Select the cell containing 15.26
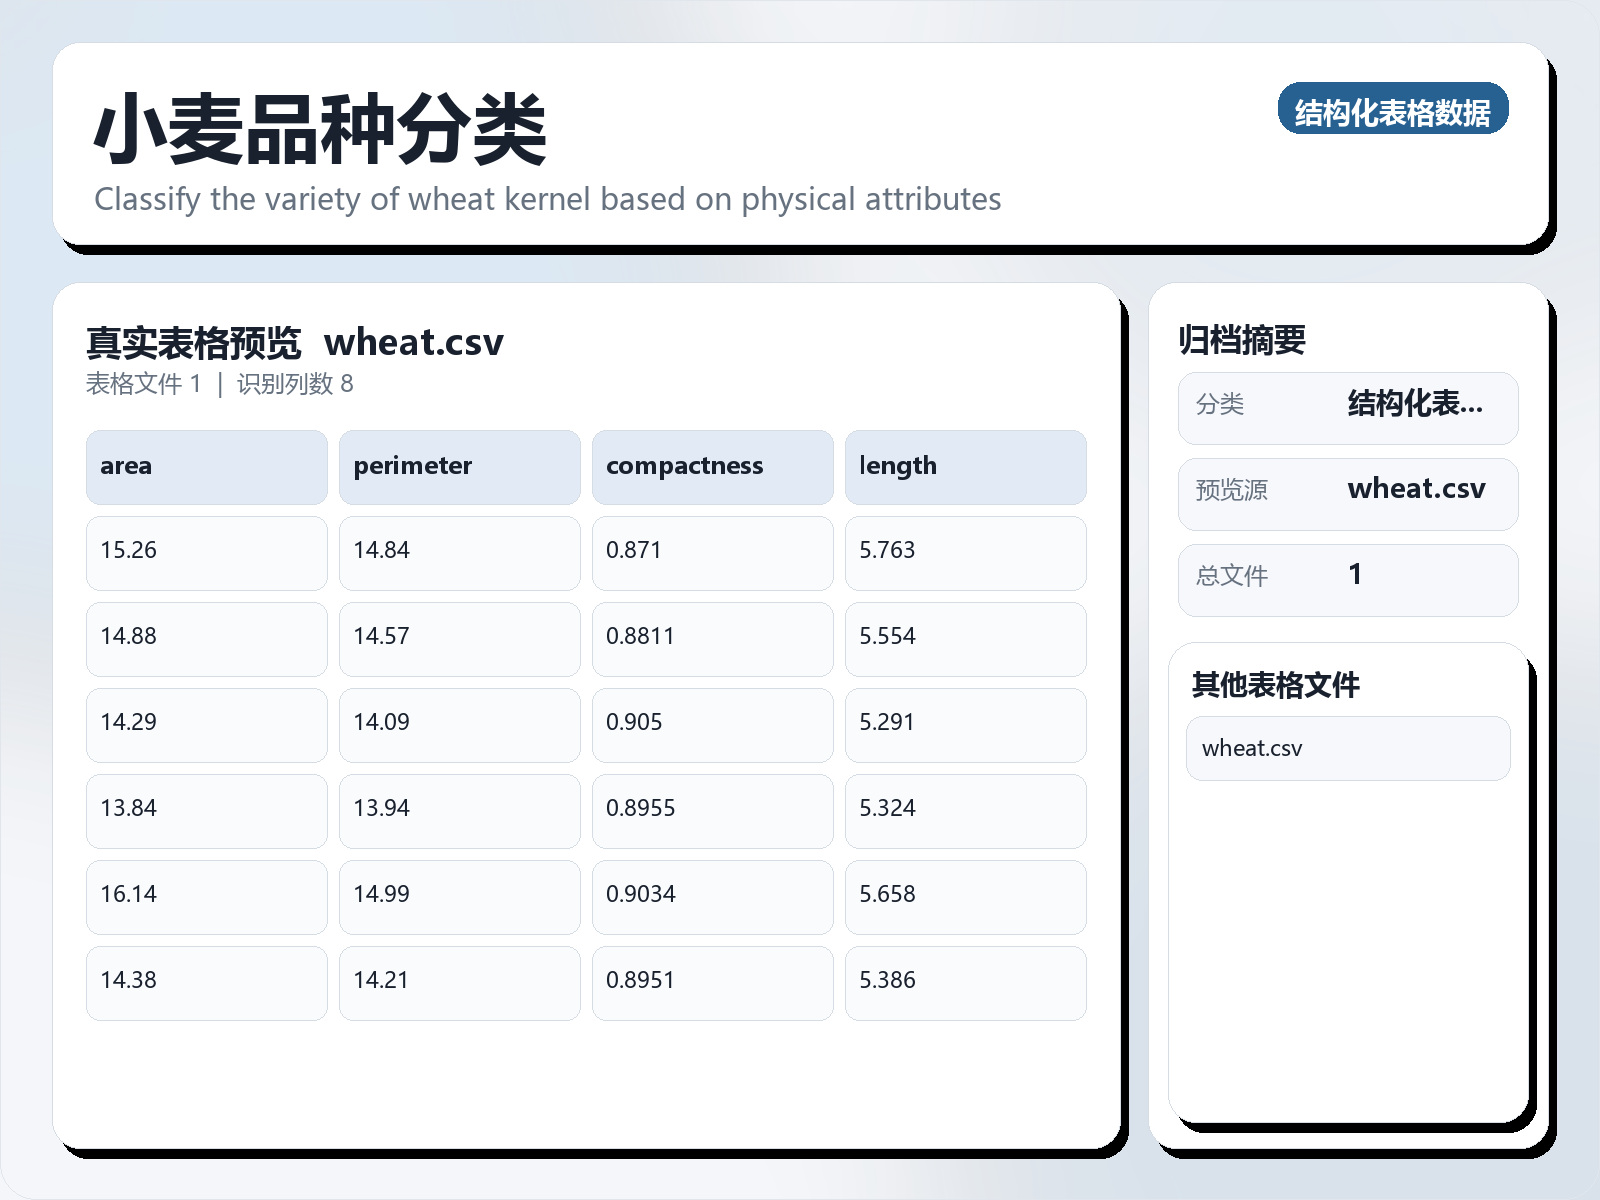The height and width of the screenshot is (1200, 1600). (x=206, y=553)
